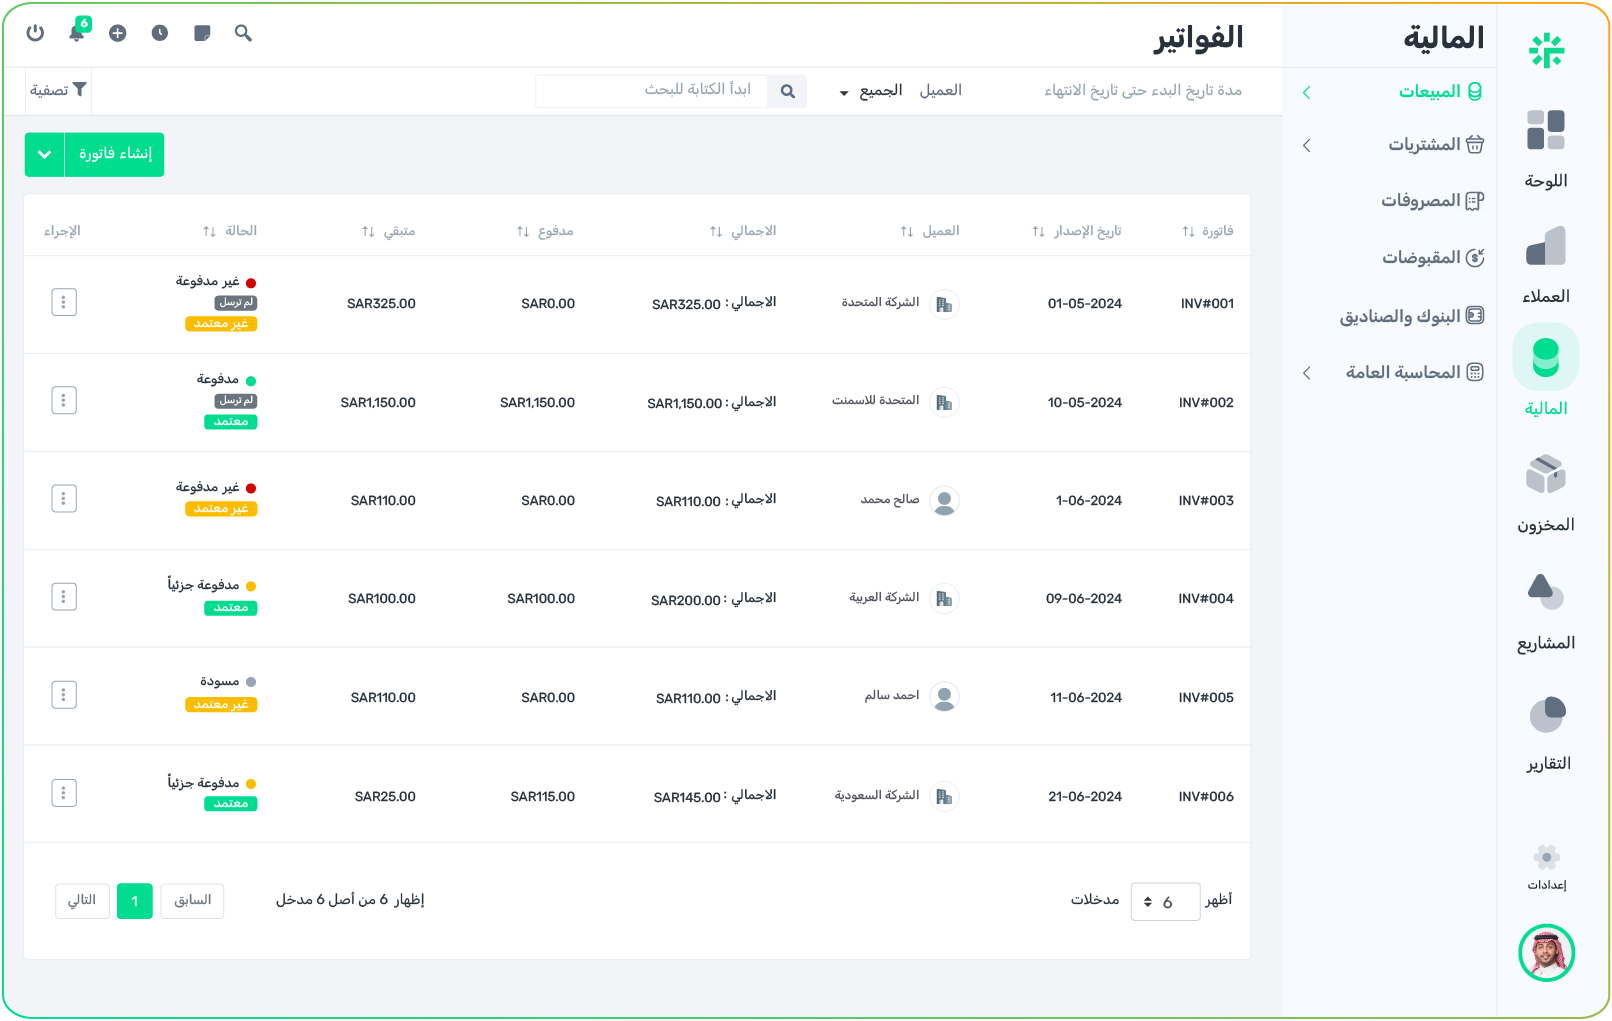Click the إنشاء فاتورة button
The width and height of the screenshot is (1612, 1021).
click(x=115, y=155)
